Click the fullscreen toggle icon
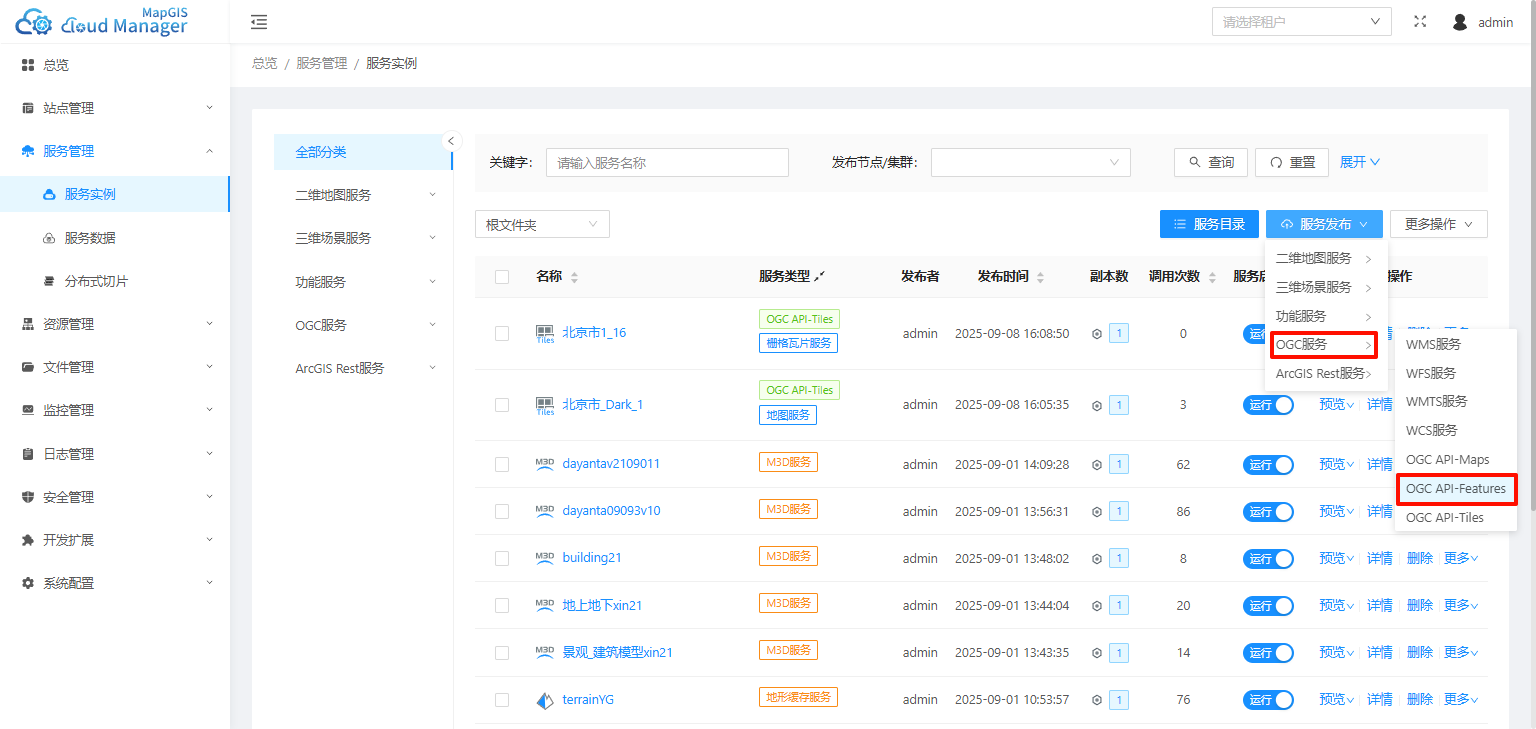Screen dimensions: 1536x729 (1420, 22)
